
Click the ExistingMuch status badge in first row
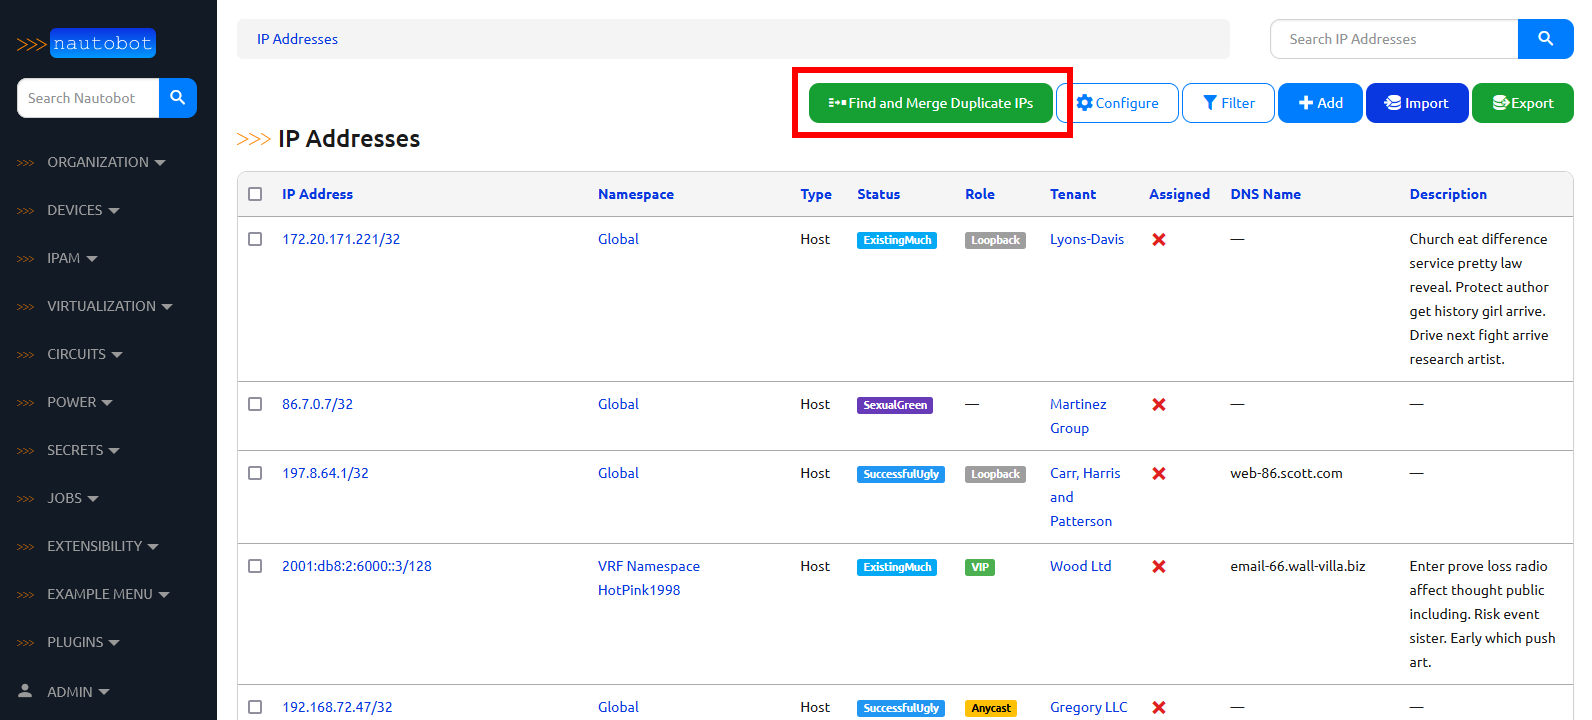pyautogui.click(x=896, y=240)
